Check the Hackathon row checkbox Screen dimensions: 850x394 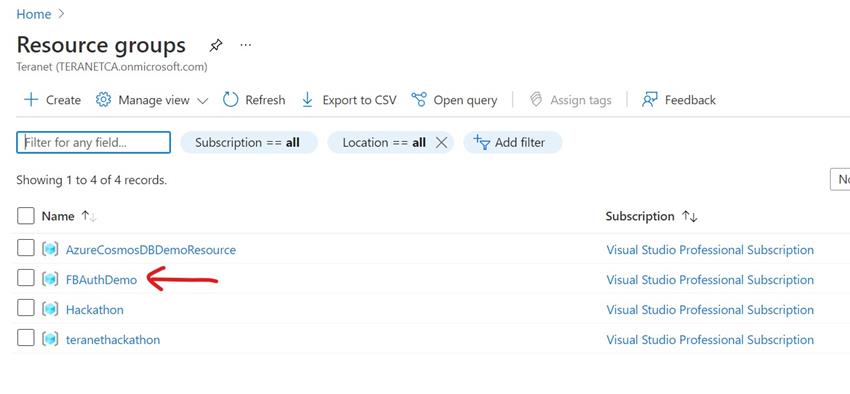point(25,308)
